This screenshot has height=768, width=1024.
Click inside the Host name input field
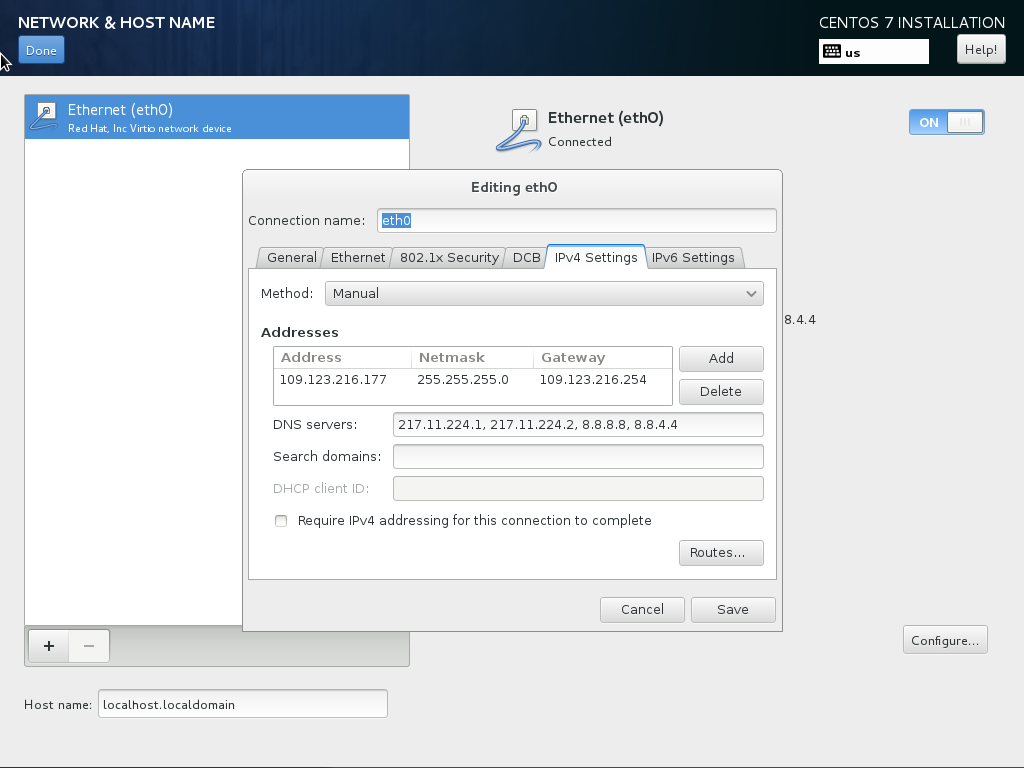click(242, 703)
